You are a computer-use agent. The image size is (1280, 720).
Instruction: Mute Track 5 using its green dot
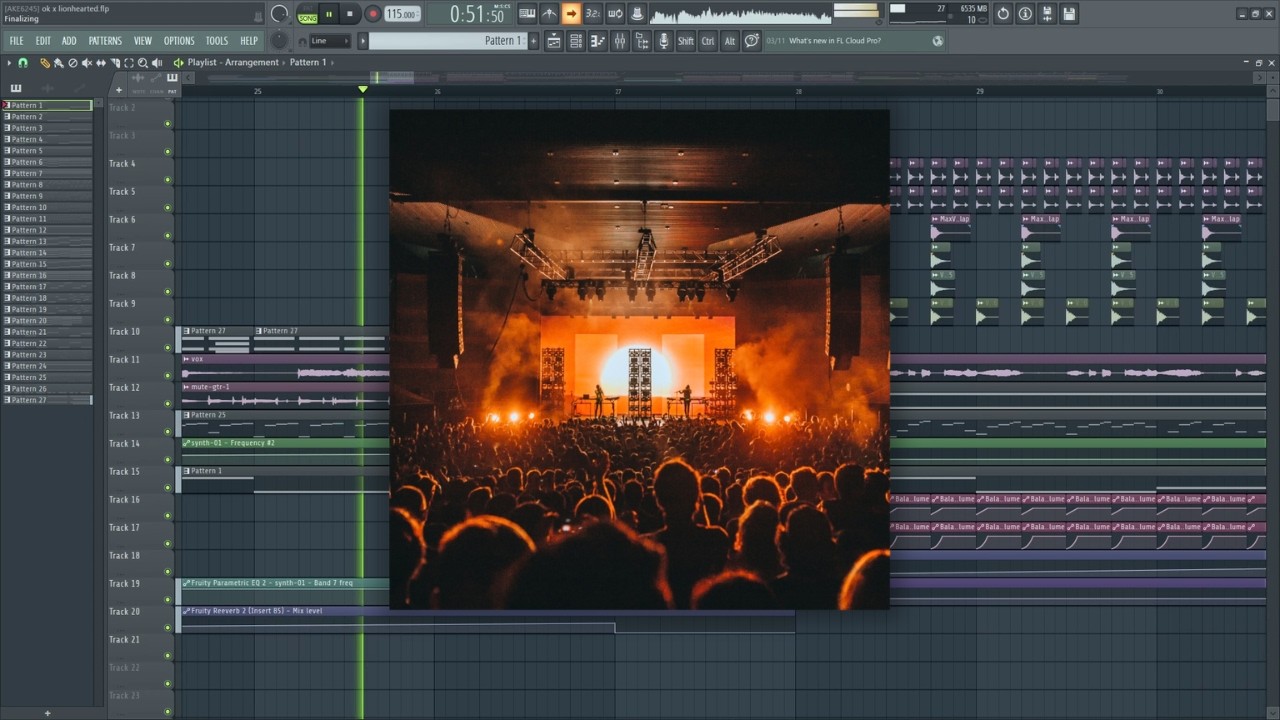[x=167, y=208]
